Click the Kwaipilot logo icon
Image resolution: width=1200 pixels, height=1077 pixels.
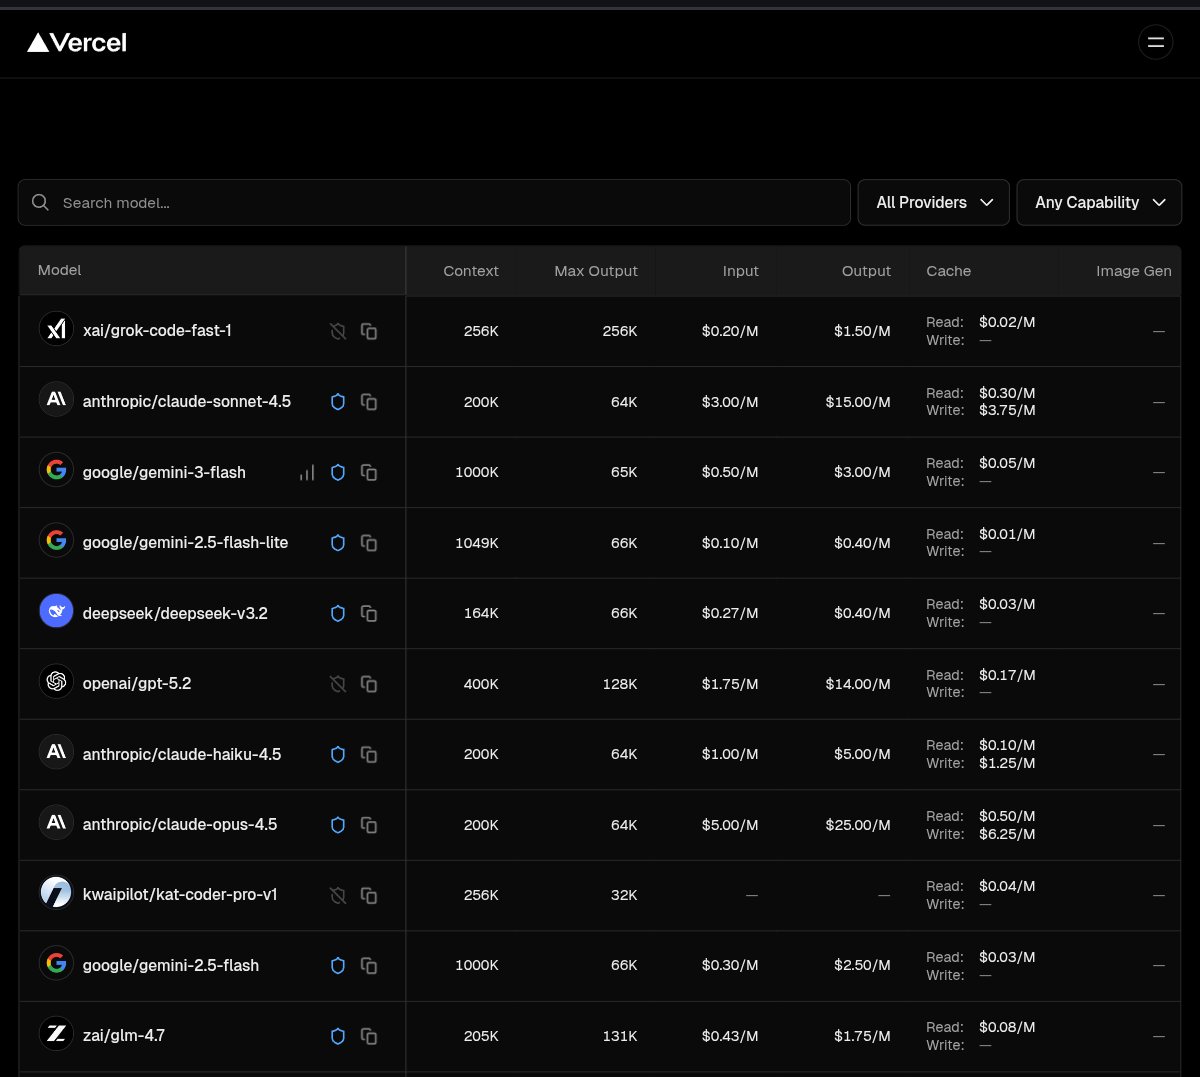(56, 892)
